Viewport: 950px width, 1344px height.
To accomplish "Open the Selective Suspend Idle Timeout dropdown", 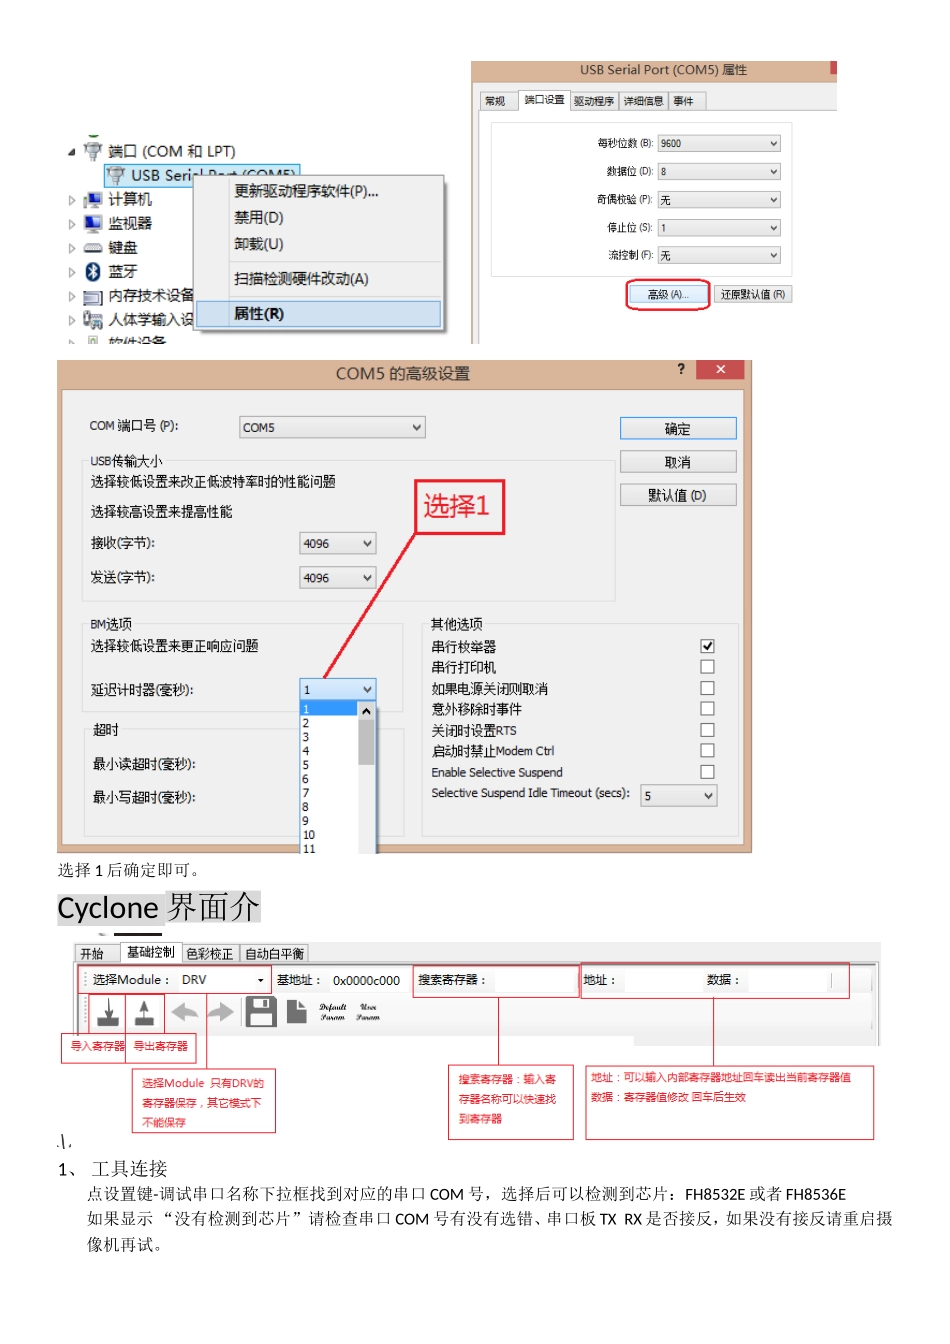I will pos(679,796).
